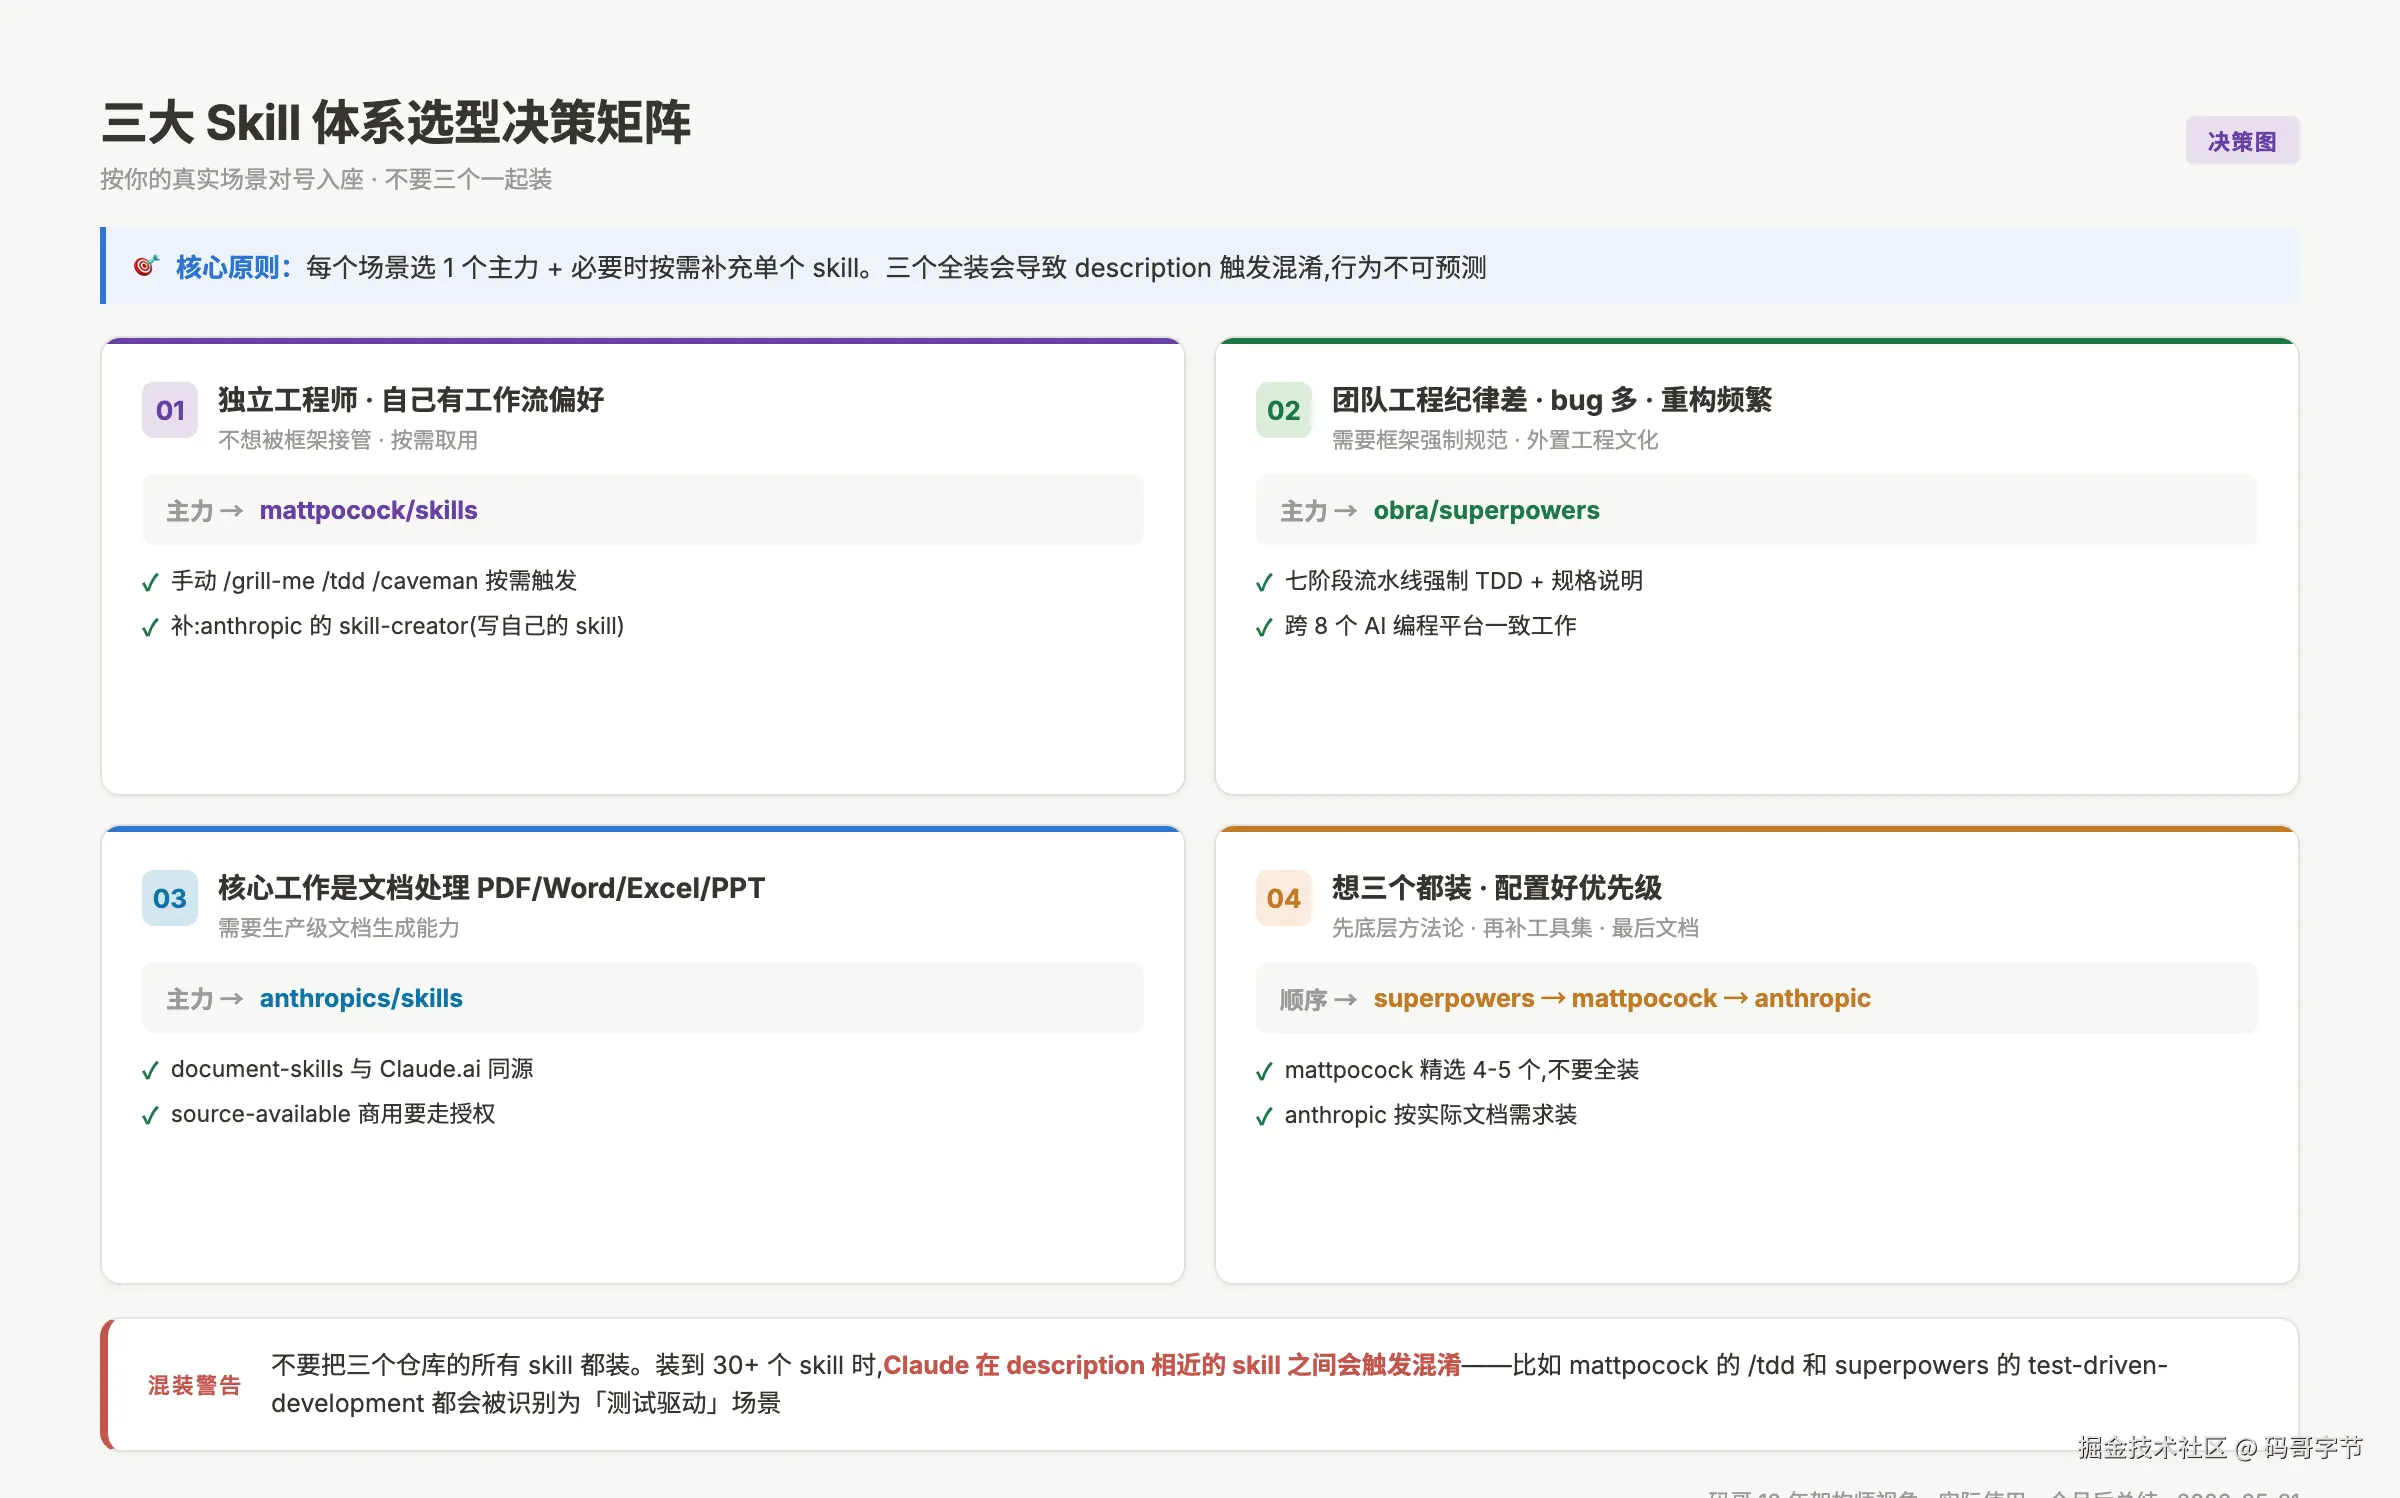Click the 决策图 badge

coord(2242,141)
